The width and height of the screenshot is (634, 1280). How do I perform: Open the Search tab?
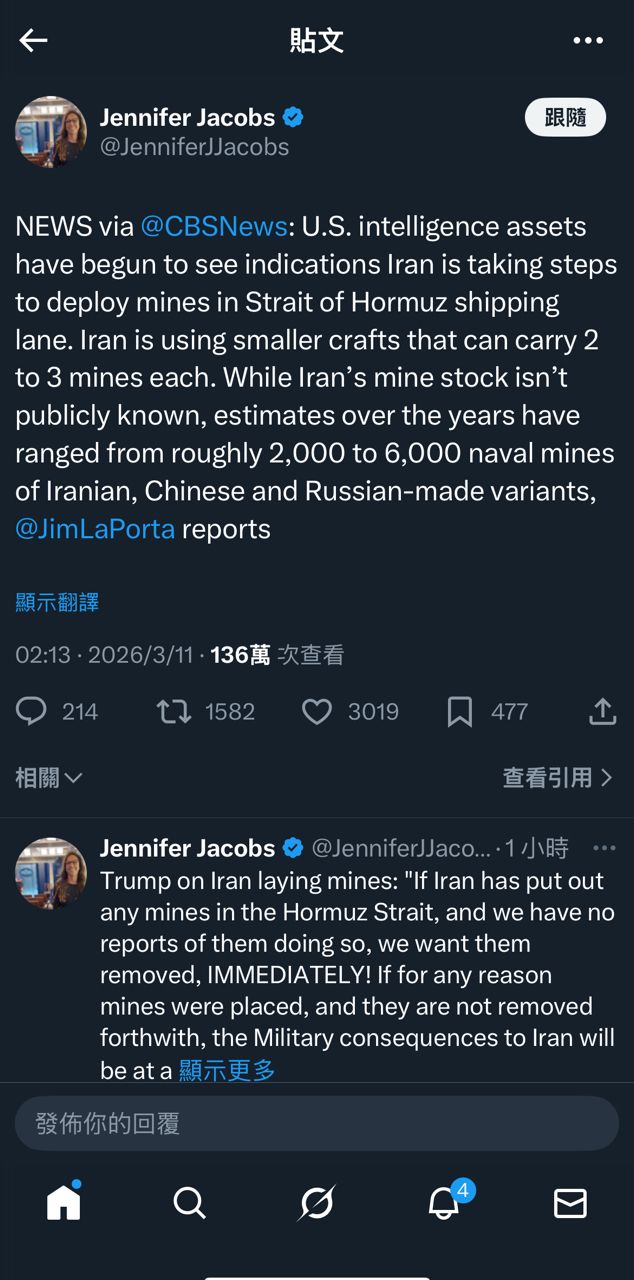189,1202
